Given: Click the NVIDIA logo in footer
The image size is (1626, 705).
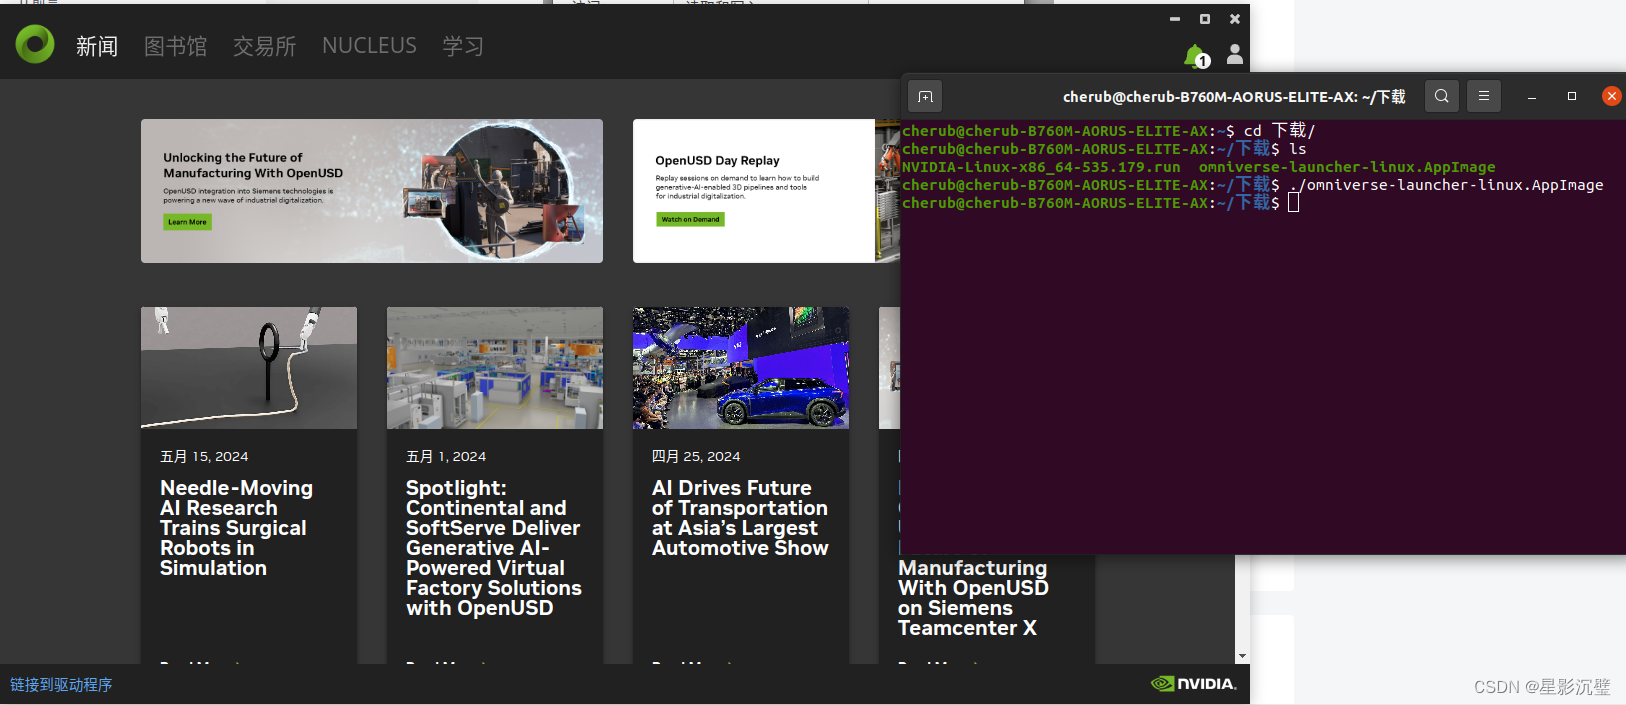Looking at the screenshot, I should (x=1194, y=684).
